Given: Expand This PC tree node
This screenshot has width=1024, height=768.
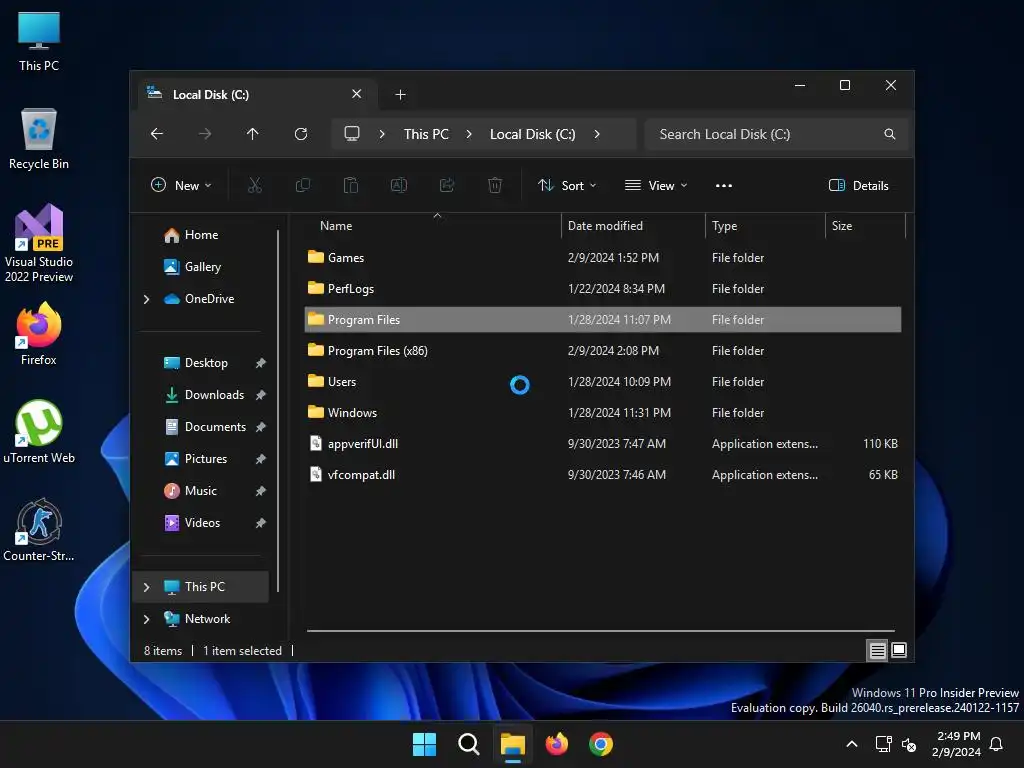Looking at the screenshot, I should [x=146, y=587].
